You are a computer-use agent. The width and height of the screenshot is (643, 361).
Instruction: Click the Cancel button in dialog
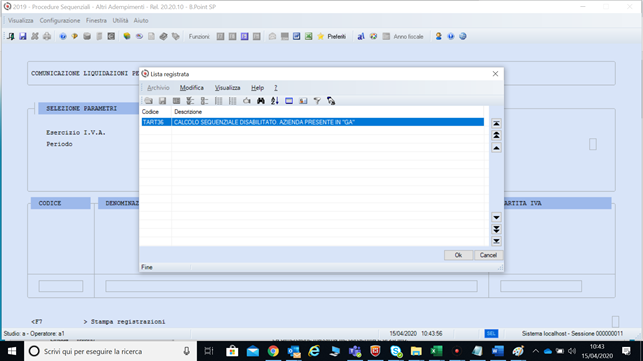[488, 255]
